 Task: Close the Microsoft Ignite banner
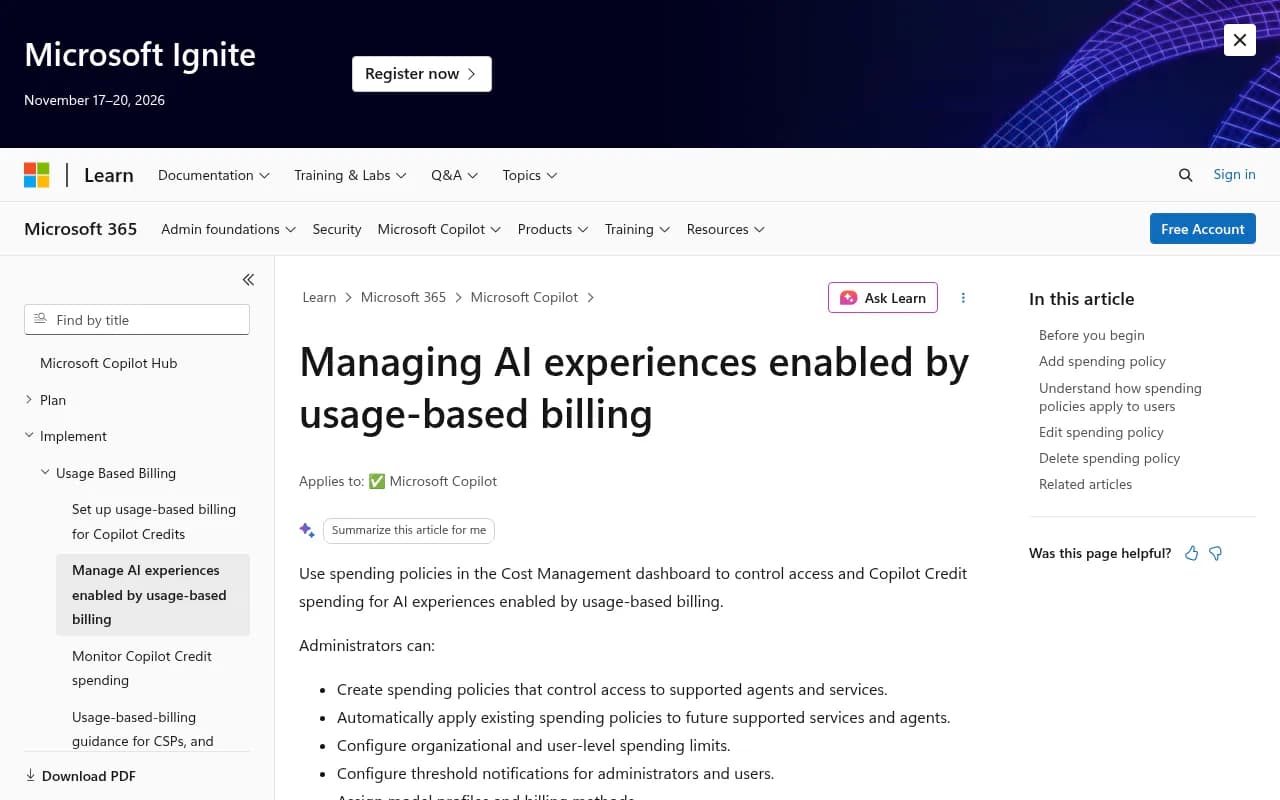(1240, 40)
